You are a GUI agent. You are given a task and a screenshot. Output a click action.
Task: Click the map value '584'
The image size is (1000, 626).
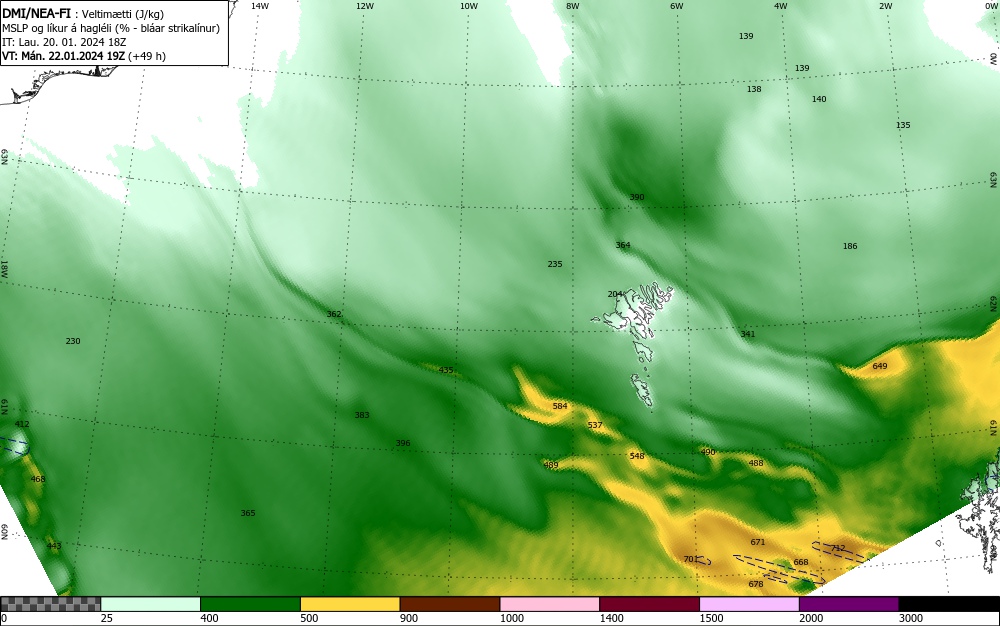click(560, 406)
